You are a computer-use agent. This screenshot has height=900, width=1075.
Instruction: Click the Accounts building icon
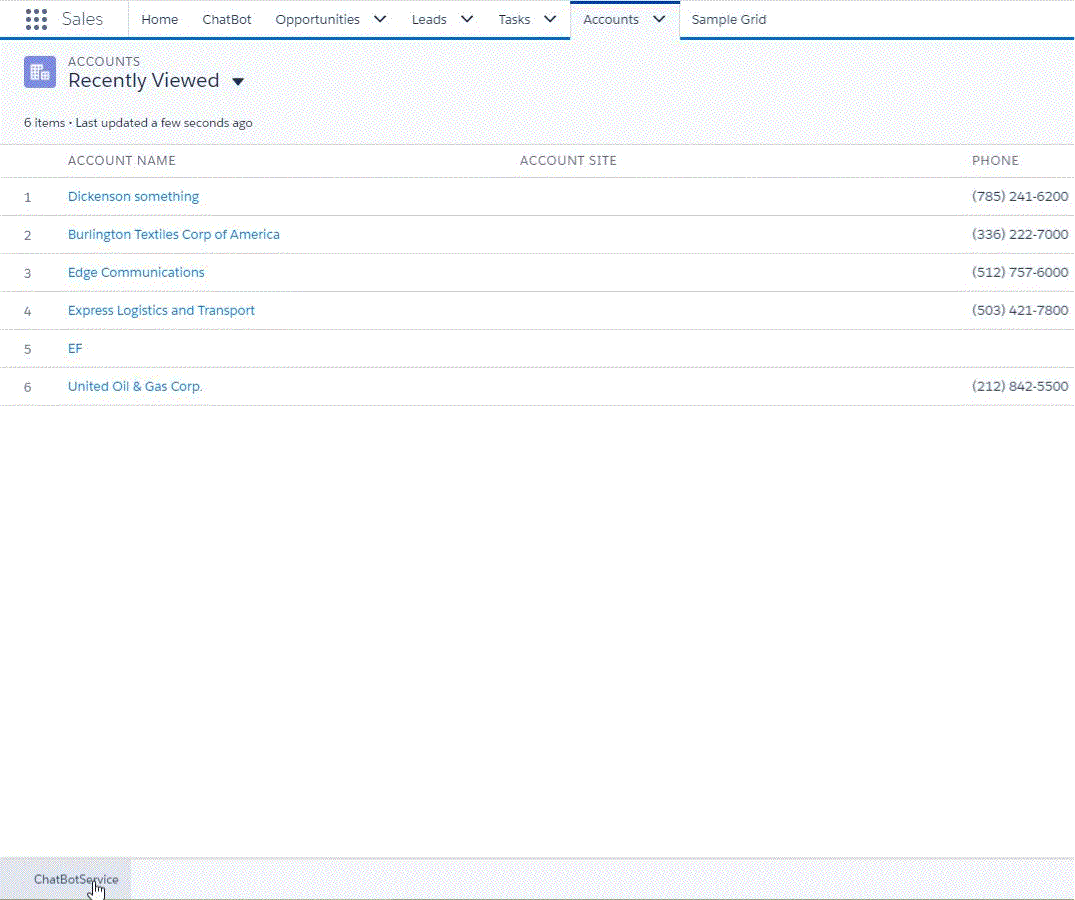(x=40, y=72)
